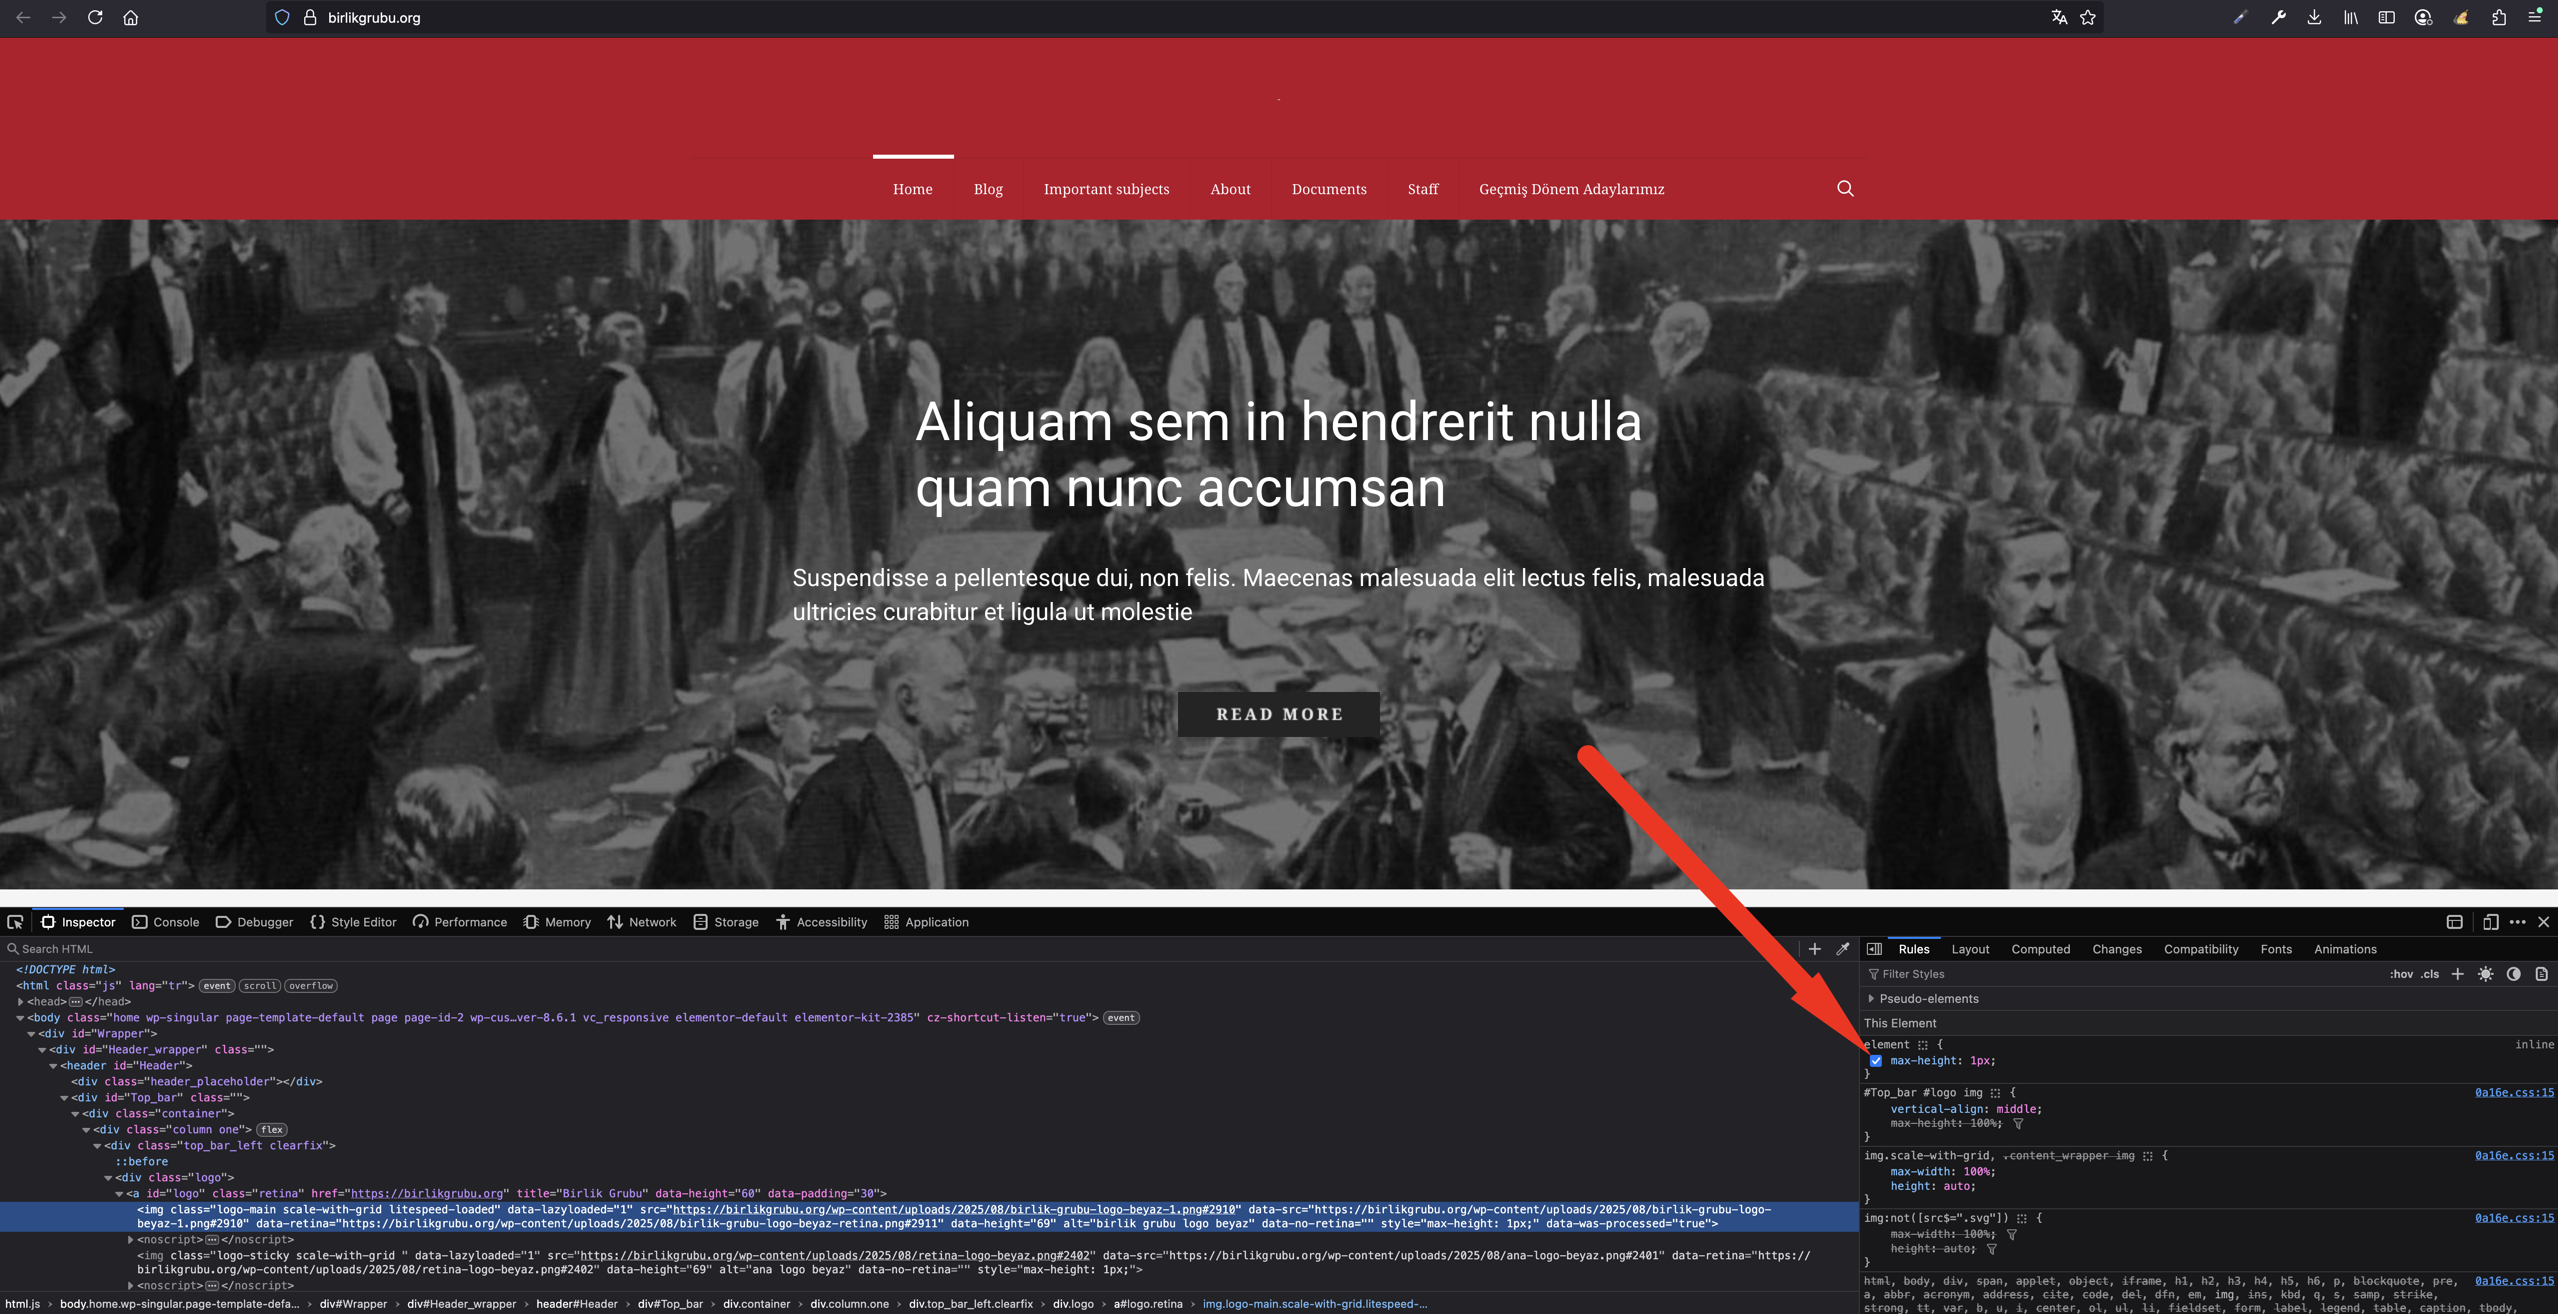
Task: Go back with the browser back arrow
Action: [23, 17]
